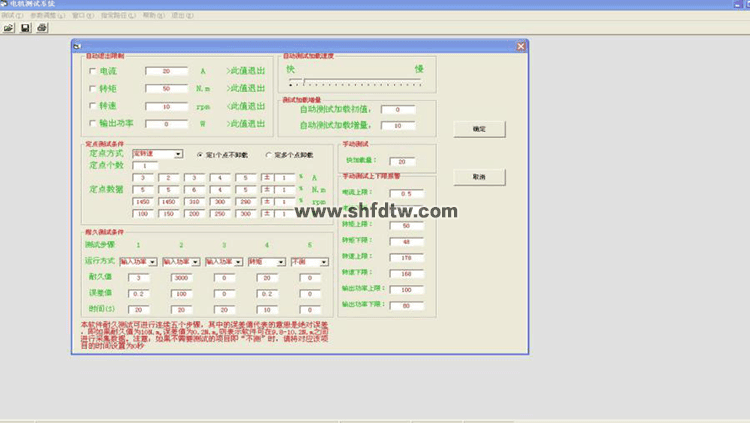This screenshot has width=750, height=423.
Task: Click the 取消 button
Action: (479, 176)
